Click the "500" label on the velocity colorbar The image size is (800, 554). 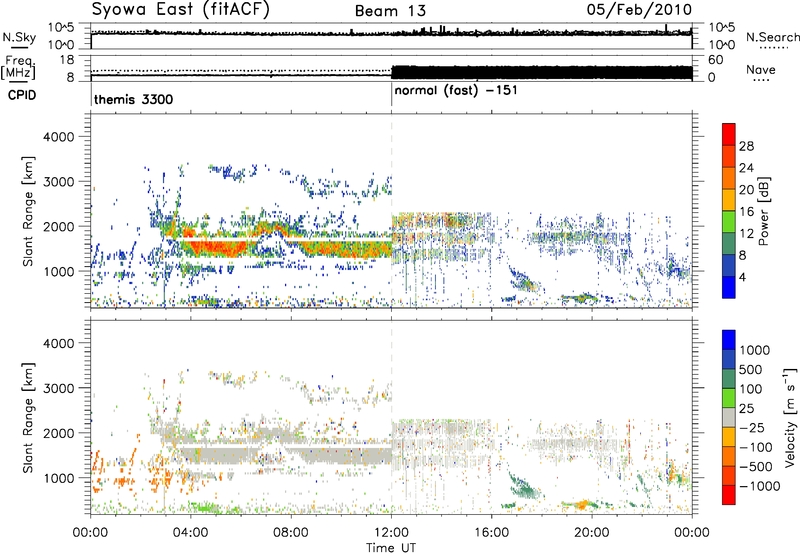[x=753, y=370]
